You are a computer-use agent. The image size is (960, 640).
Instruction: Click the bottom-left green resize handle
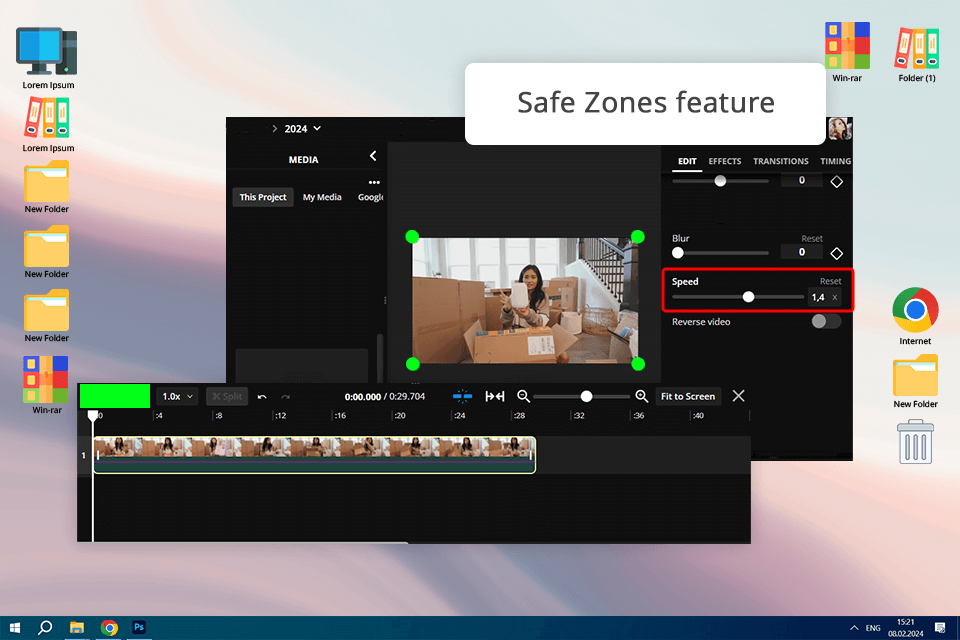(412, 364)
